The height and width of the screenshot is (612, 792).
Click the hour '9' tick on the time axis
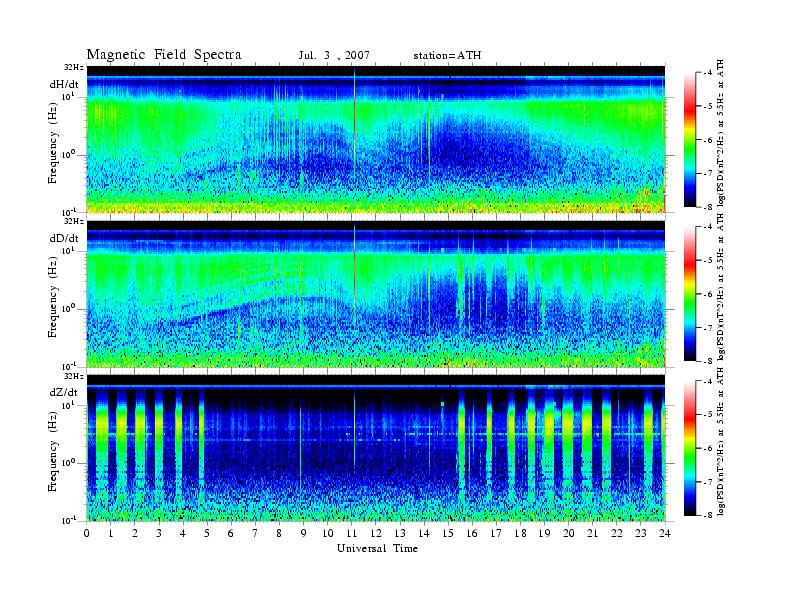pyautogui.click(x=304, y=533)
